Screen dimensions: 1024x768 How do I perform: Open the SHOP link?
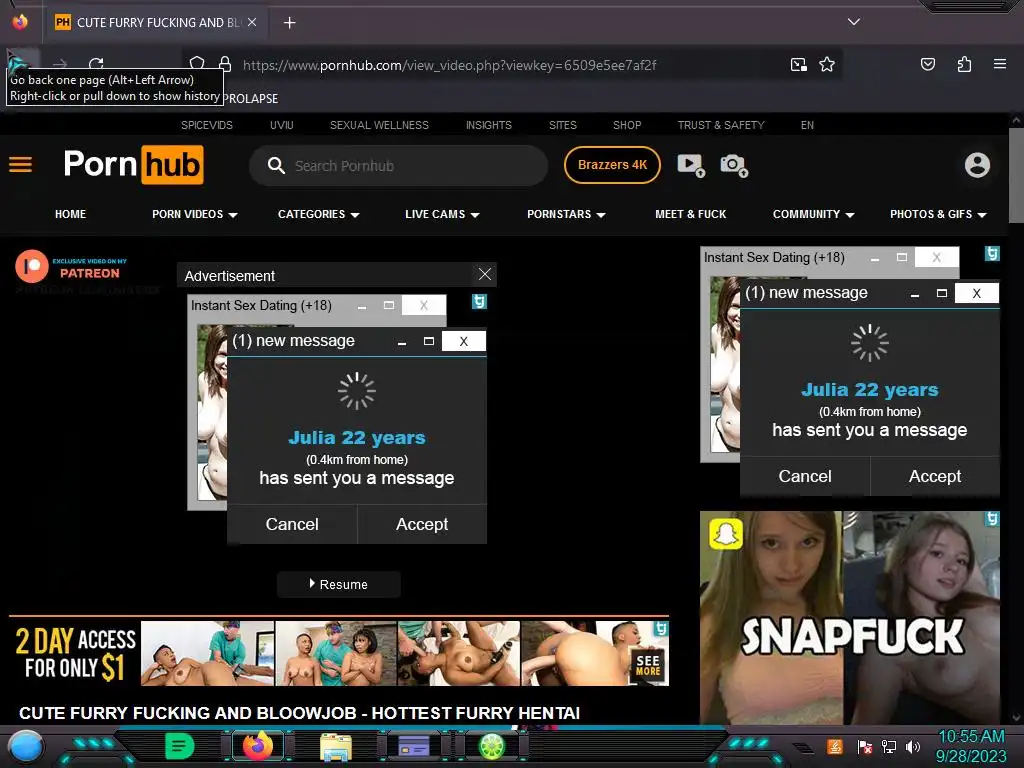coord(627,125)
